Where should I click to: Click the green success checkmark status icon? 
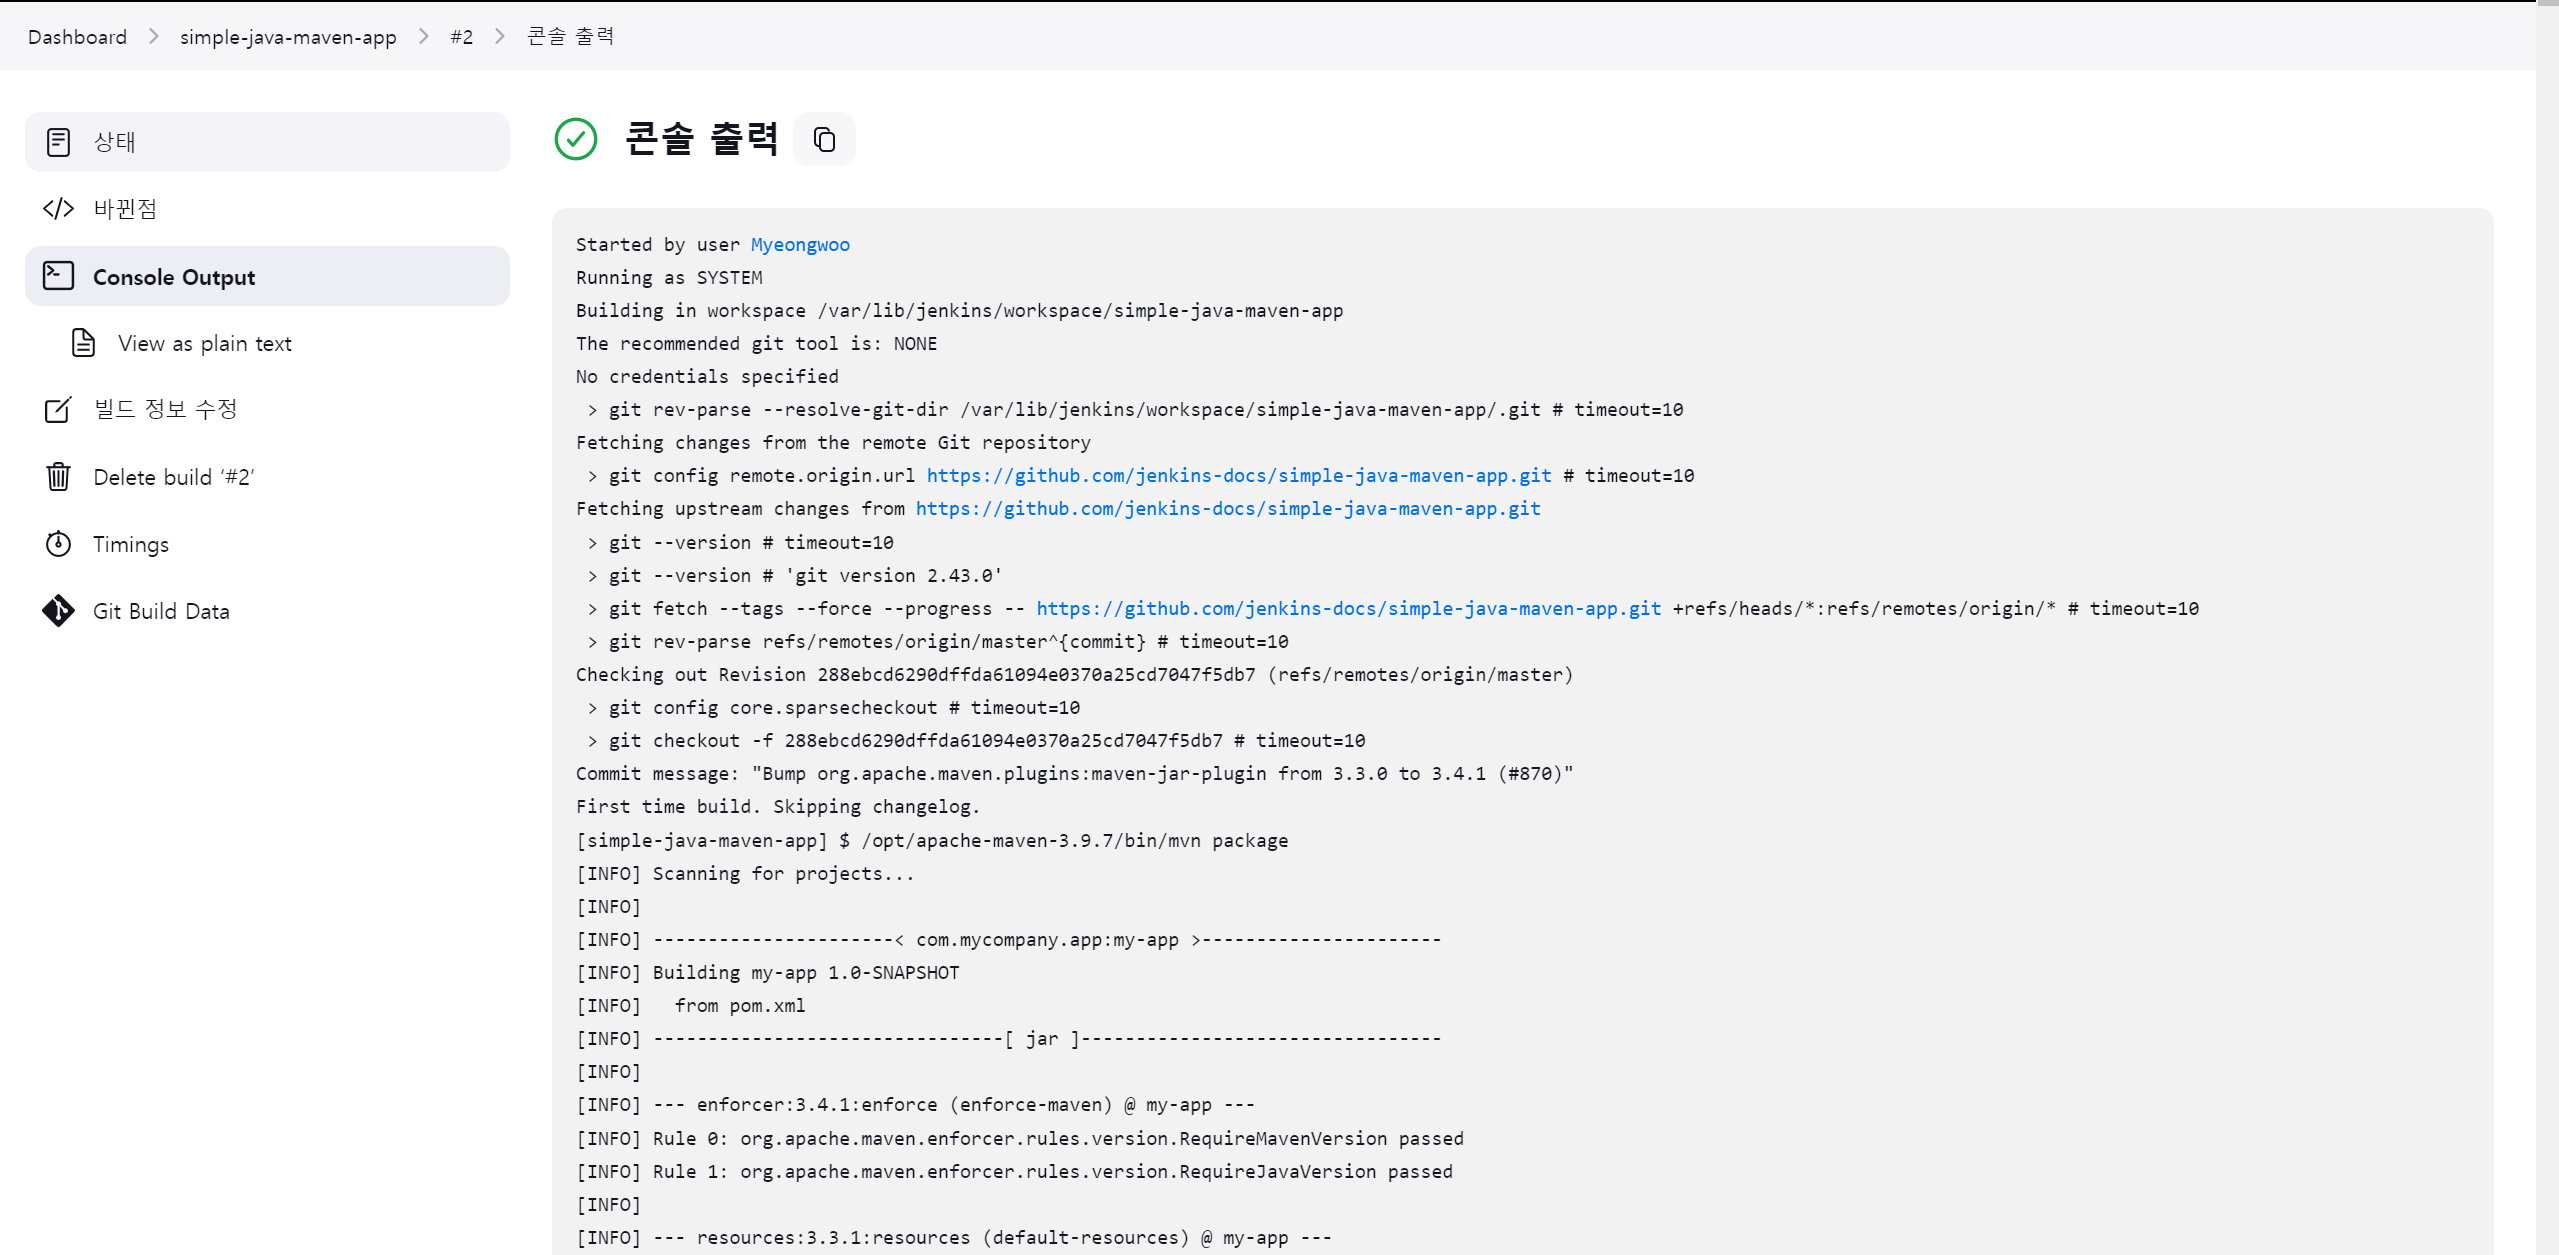pos(576,139)
